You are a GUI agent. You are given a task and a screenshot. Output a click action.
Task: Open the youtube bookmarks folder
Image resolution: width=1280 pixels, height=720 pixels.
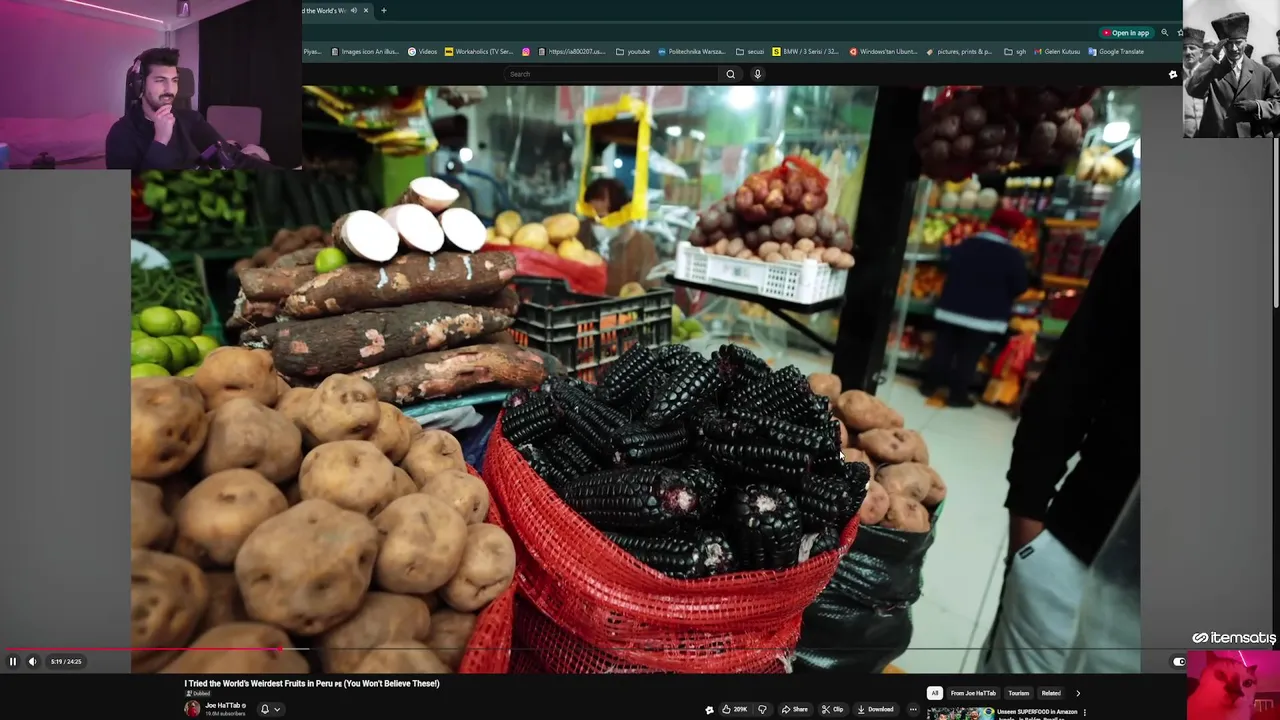tap(633, 52)
